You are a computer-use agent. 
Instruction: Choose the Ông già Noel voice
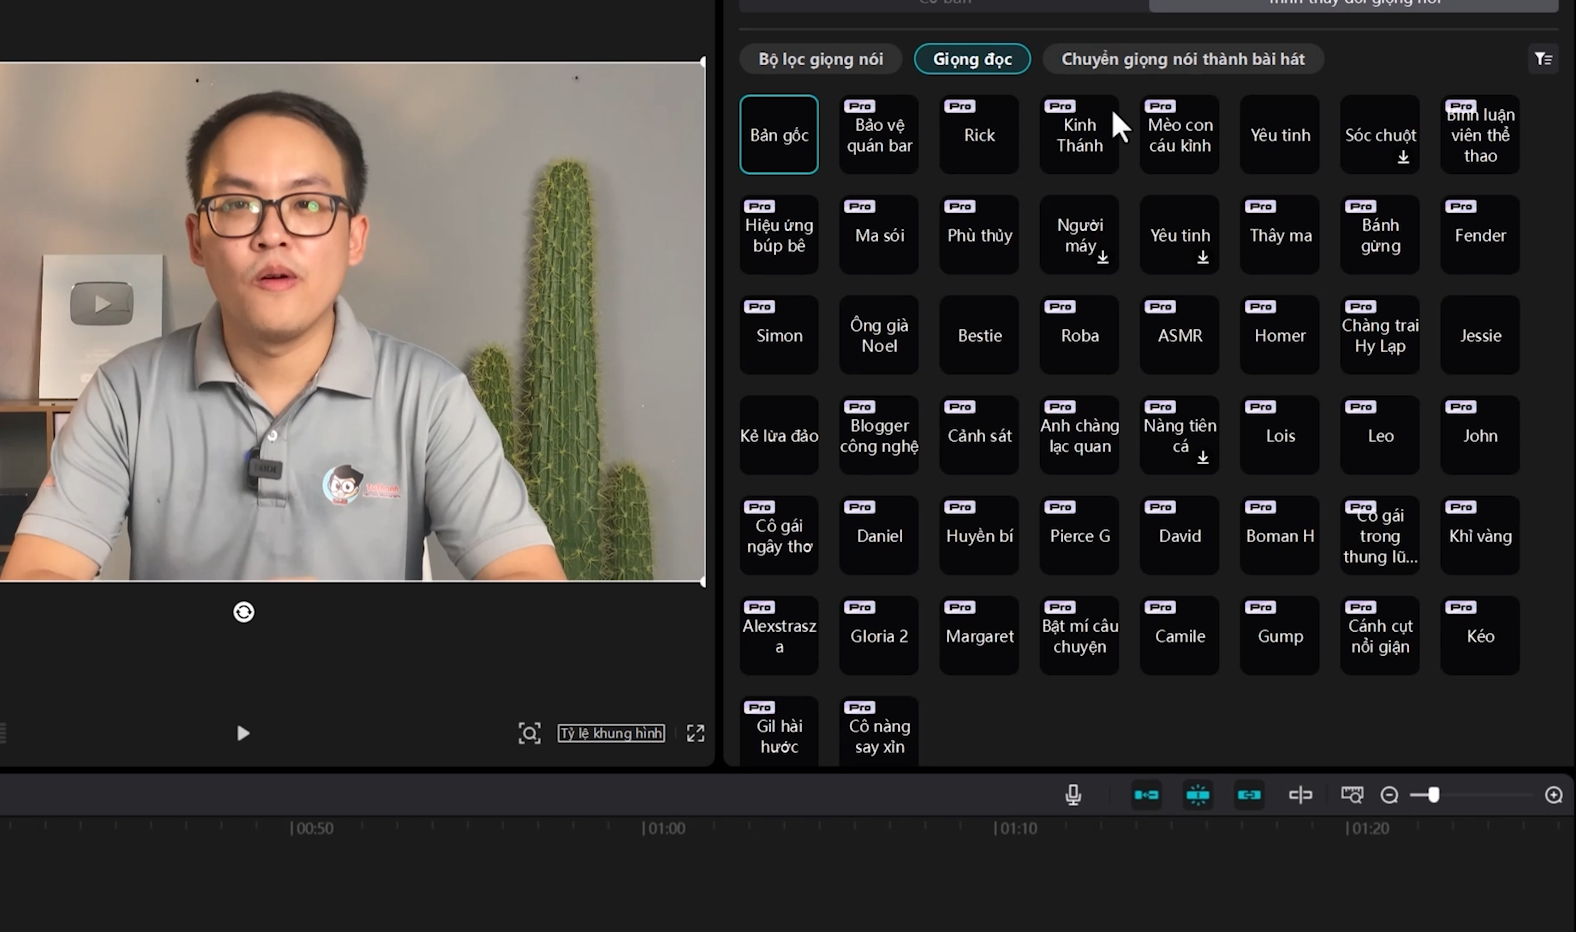coord(879,335)
